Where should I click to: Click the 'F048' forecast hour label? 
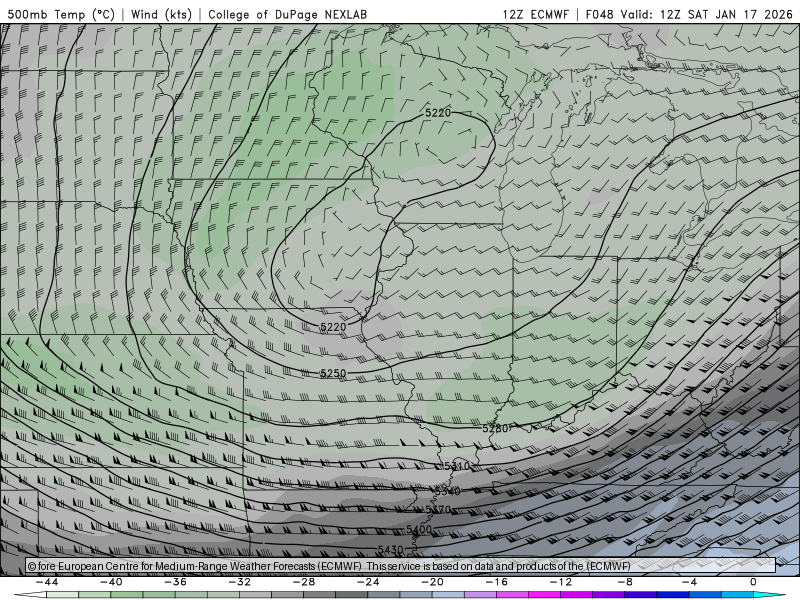[599, 14]
